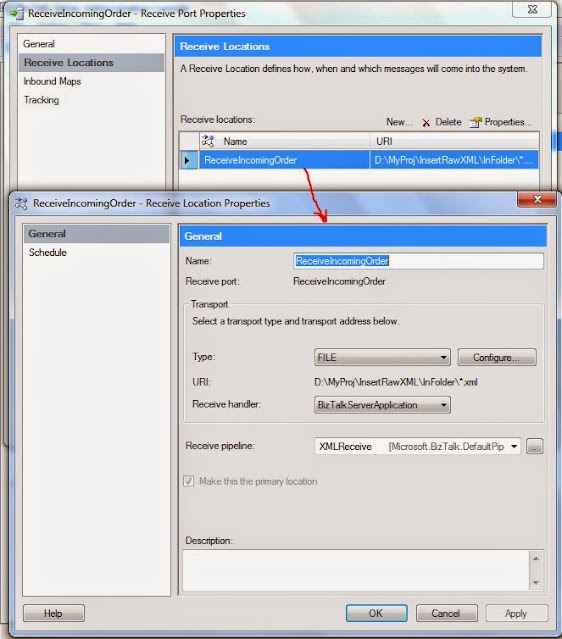
Task: Click the Help button
Action: (54, 613)
